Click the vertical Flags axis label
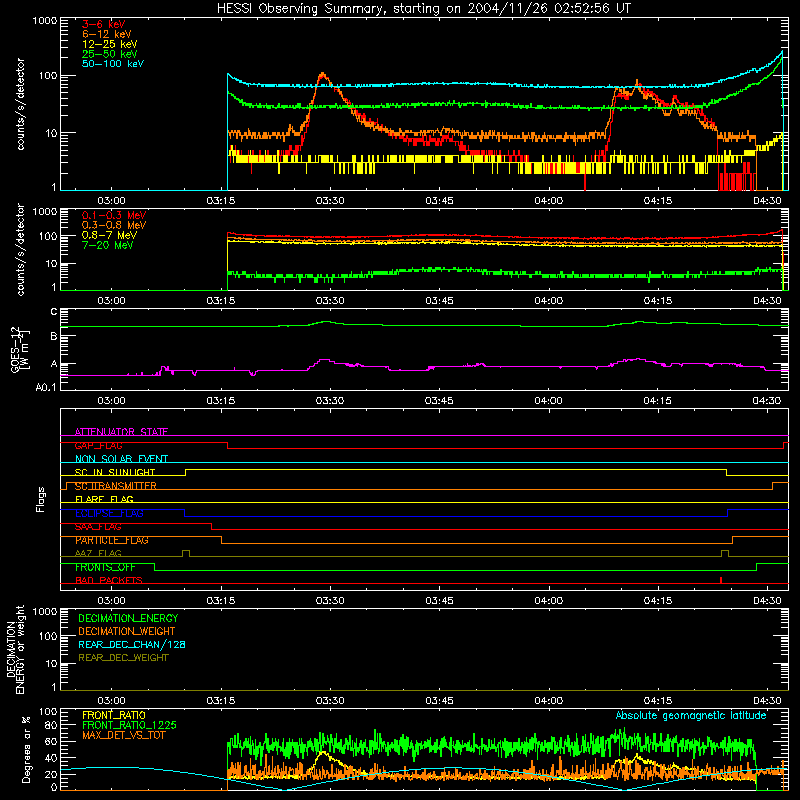Screen dimensions: 800x800 click(x=40, y=499)
